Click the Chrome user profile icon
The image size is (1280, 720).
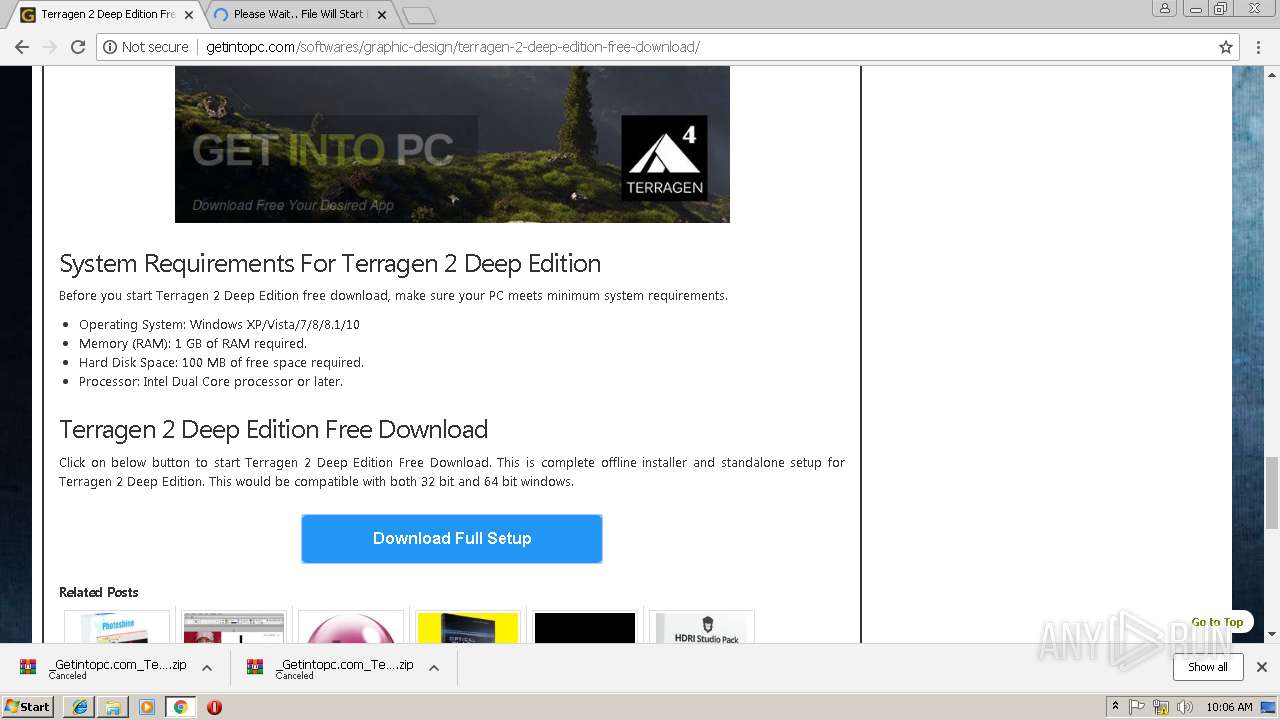coord(1164,8)
